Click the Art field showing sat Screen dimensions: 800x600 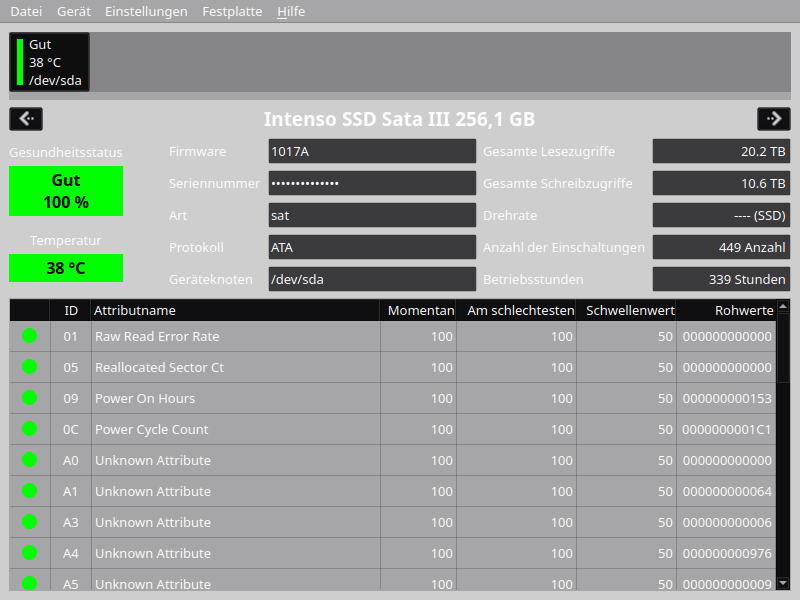tap(372, 215)
